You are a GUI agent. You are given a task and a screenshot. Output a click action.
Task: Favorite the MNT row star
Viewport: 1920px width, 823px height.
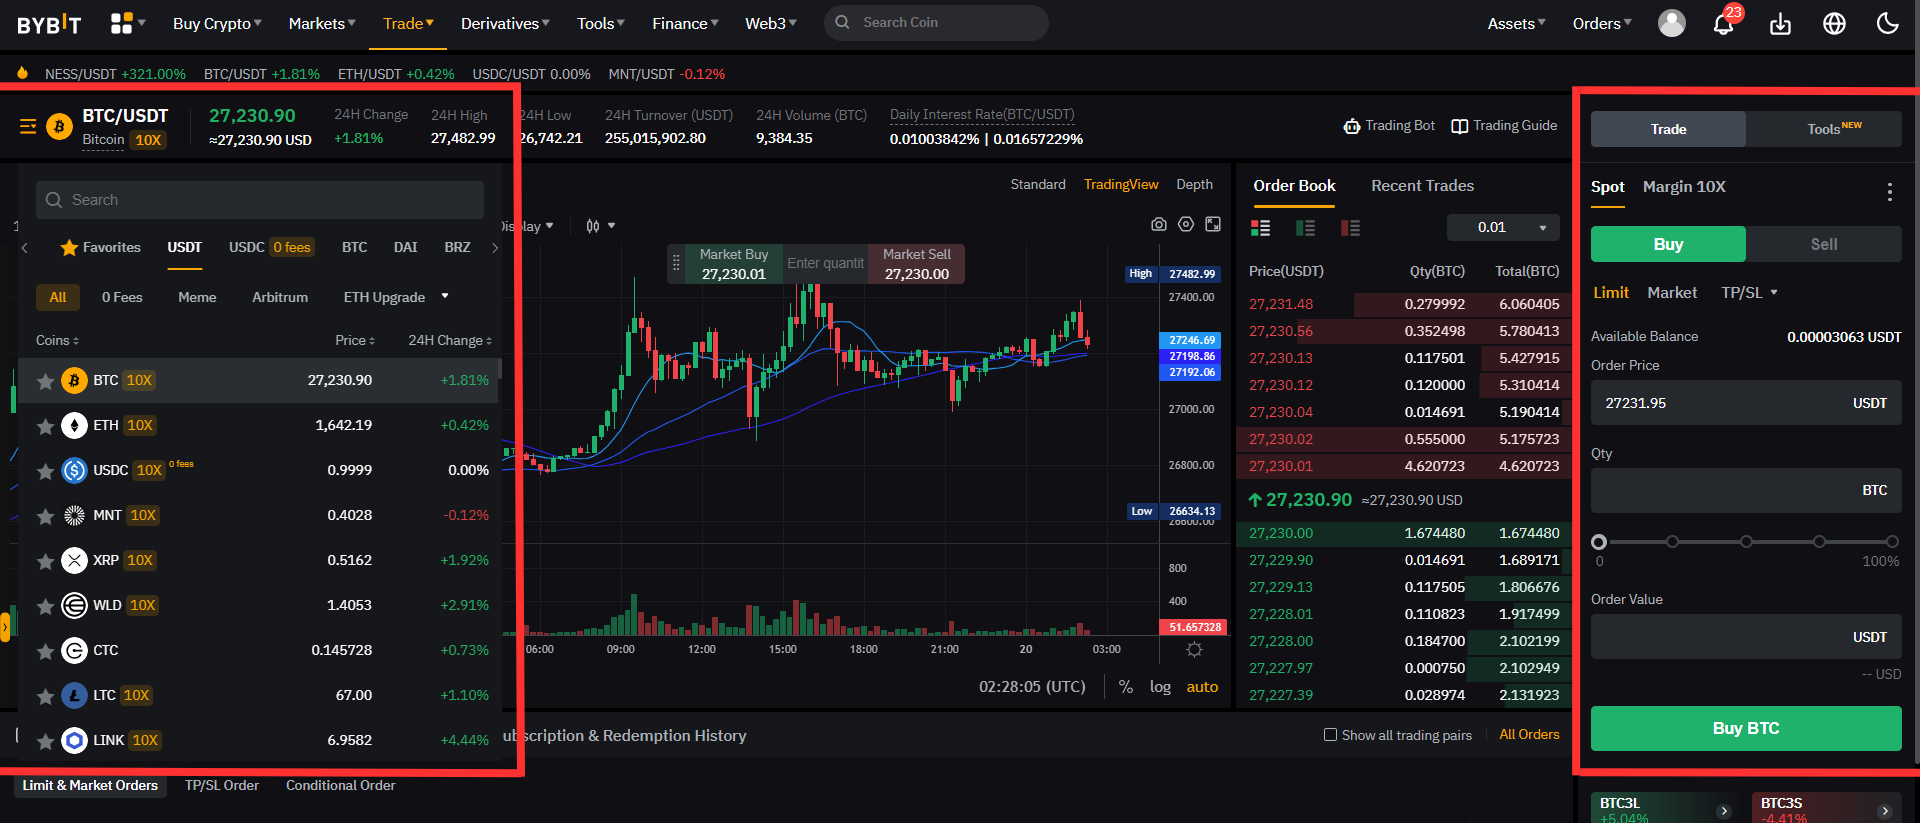[45, 516]
